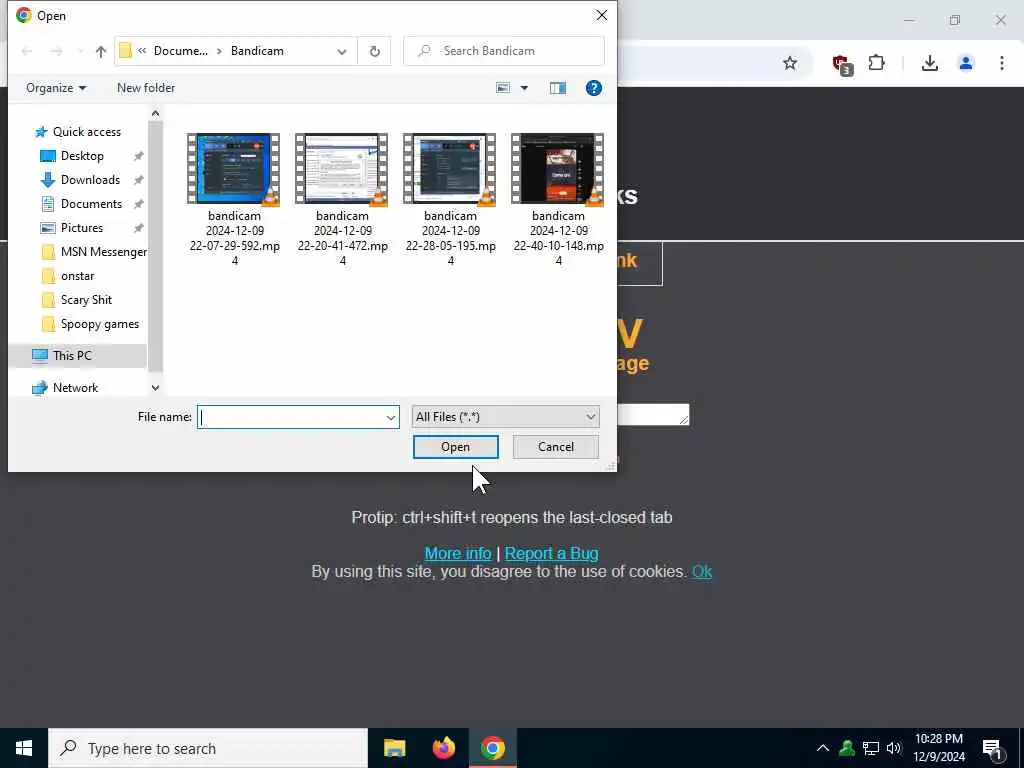1024x768 pixels.
Task: Open the Organize menu
Action: click(x=56, y=88)
